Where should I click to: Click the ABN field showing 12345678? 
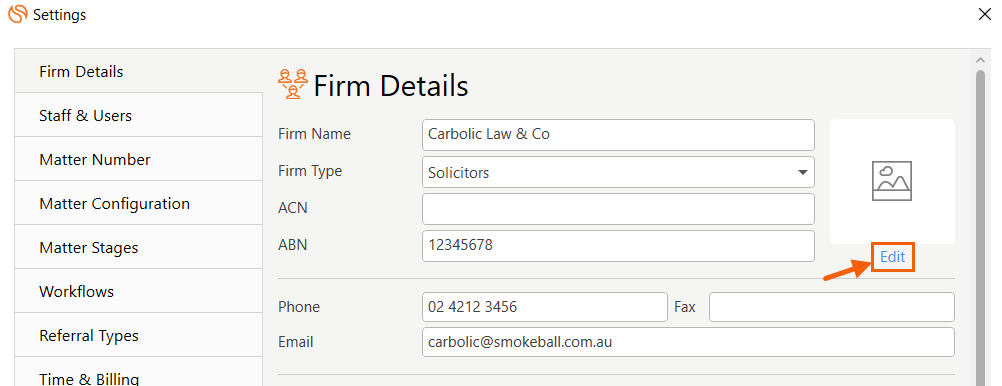(x=618, y=246)
